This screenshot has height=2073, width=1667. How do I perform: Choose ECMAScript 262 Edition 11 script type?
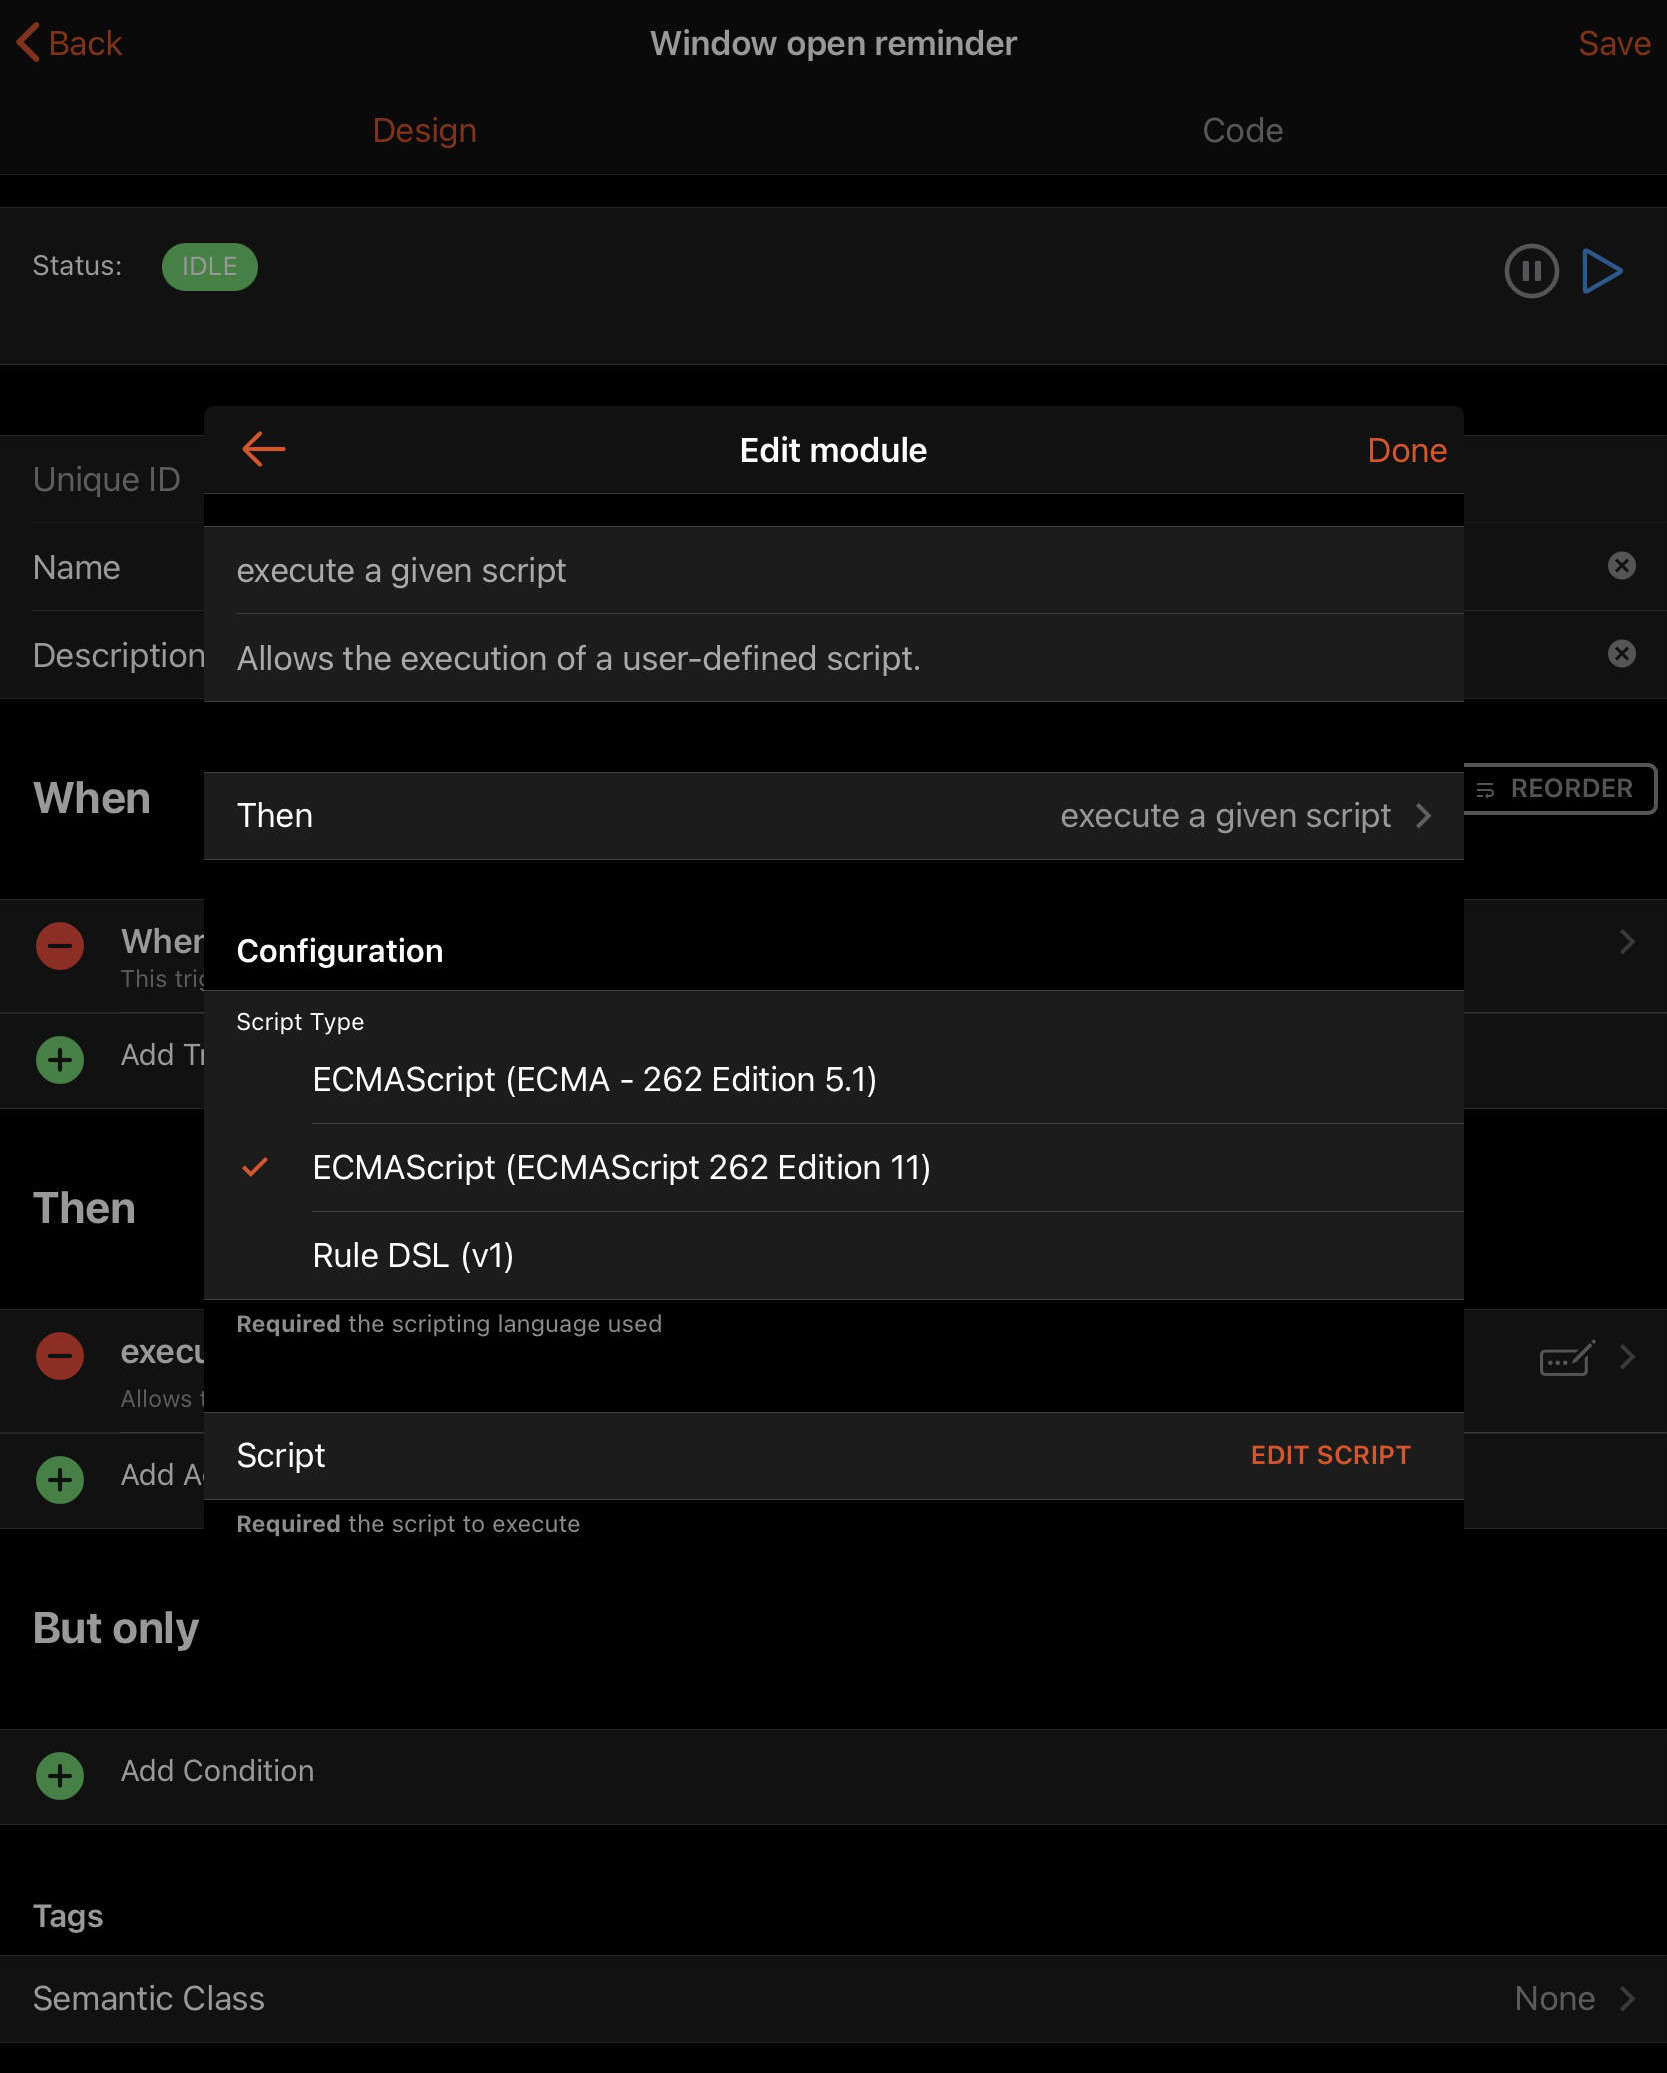[620, 1168]
